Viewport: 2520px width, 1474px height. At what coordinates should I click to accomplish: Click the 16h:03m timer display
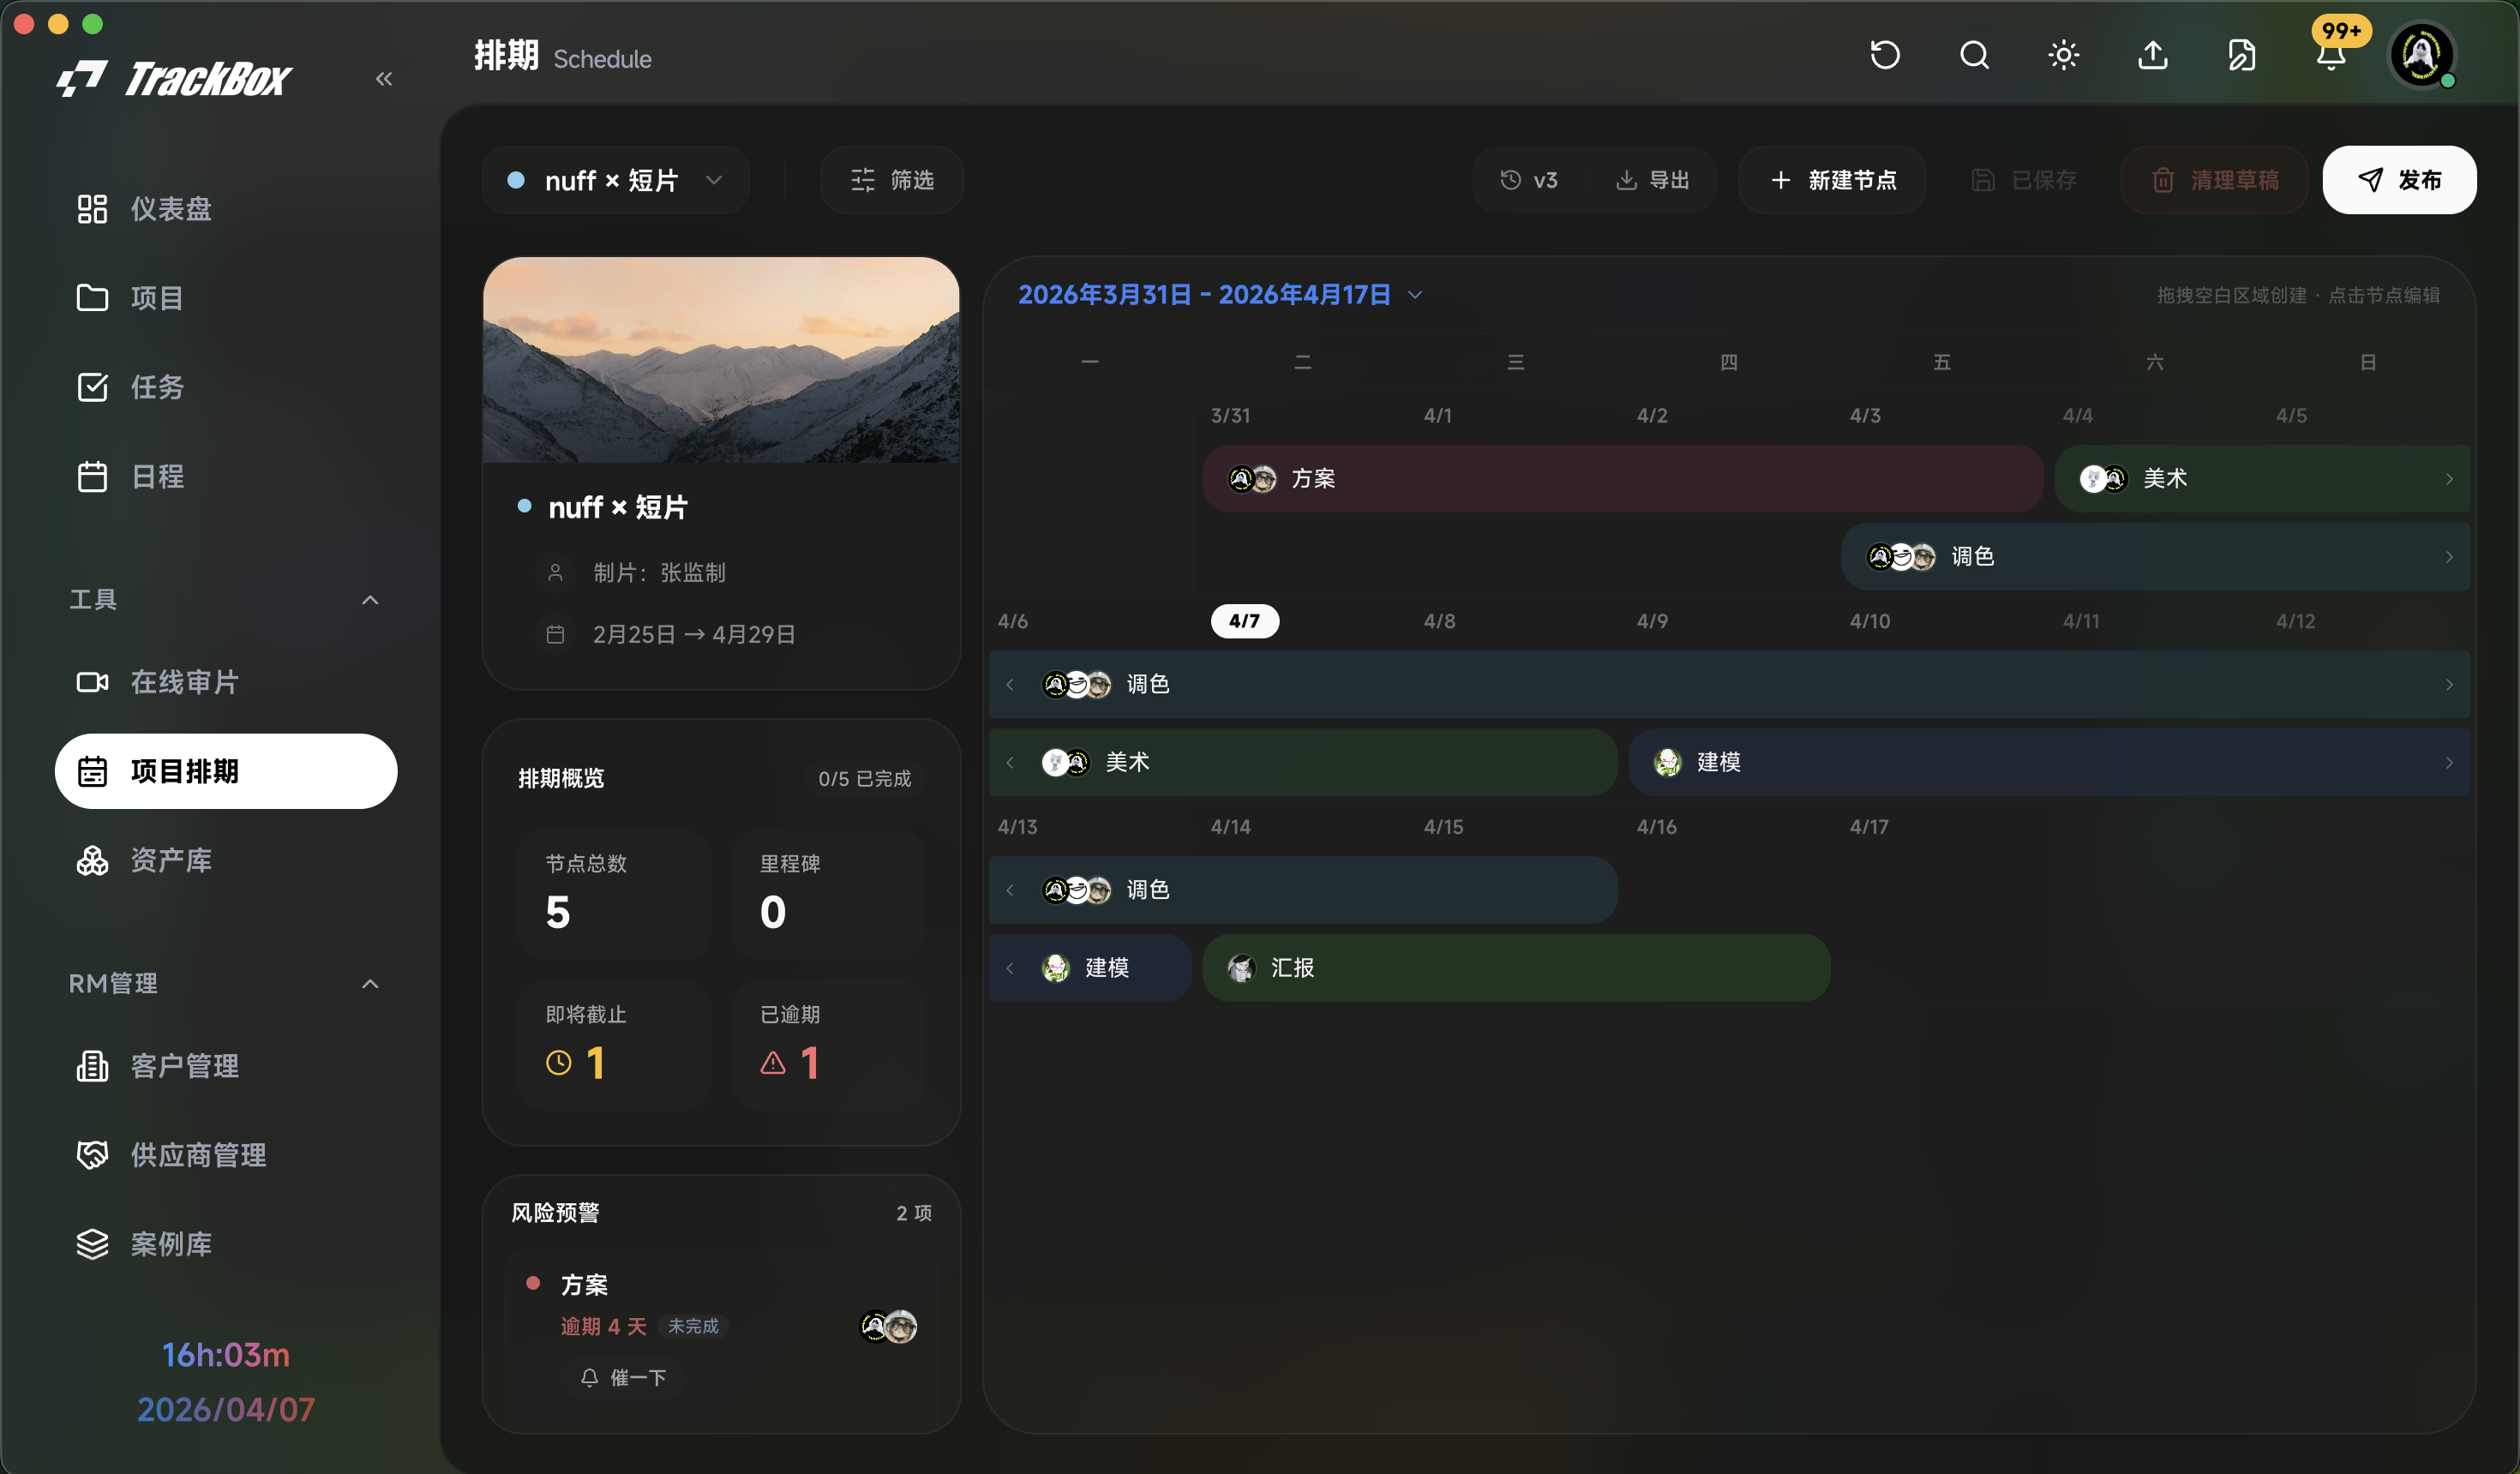(x=226, y=1356)
